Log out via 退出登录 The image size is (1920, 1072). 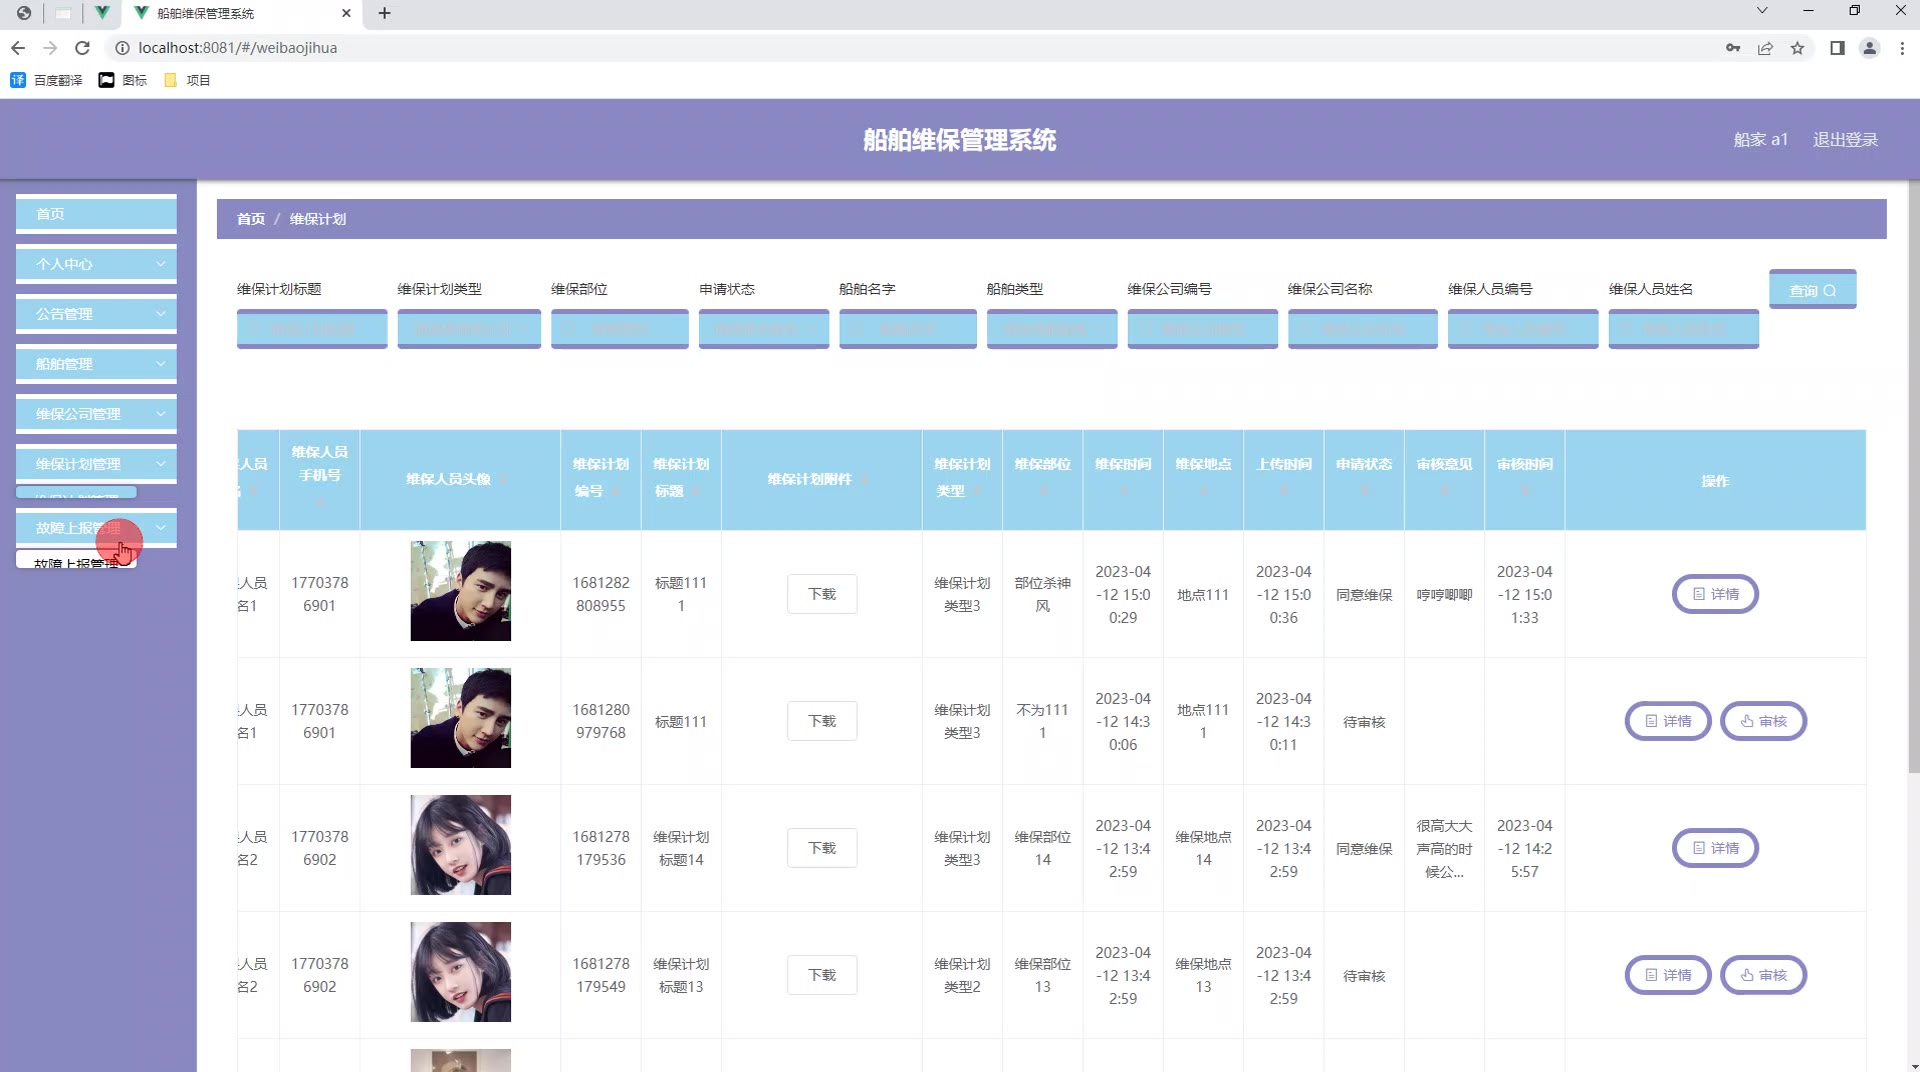point(1845,140)
